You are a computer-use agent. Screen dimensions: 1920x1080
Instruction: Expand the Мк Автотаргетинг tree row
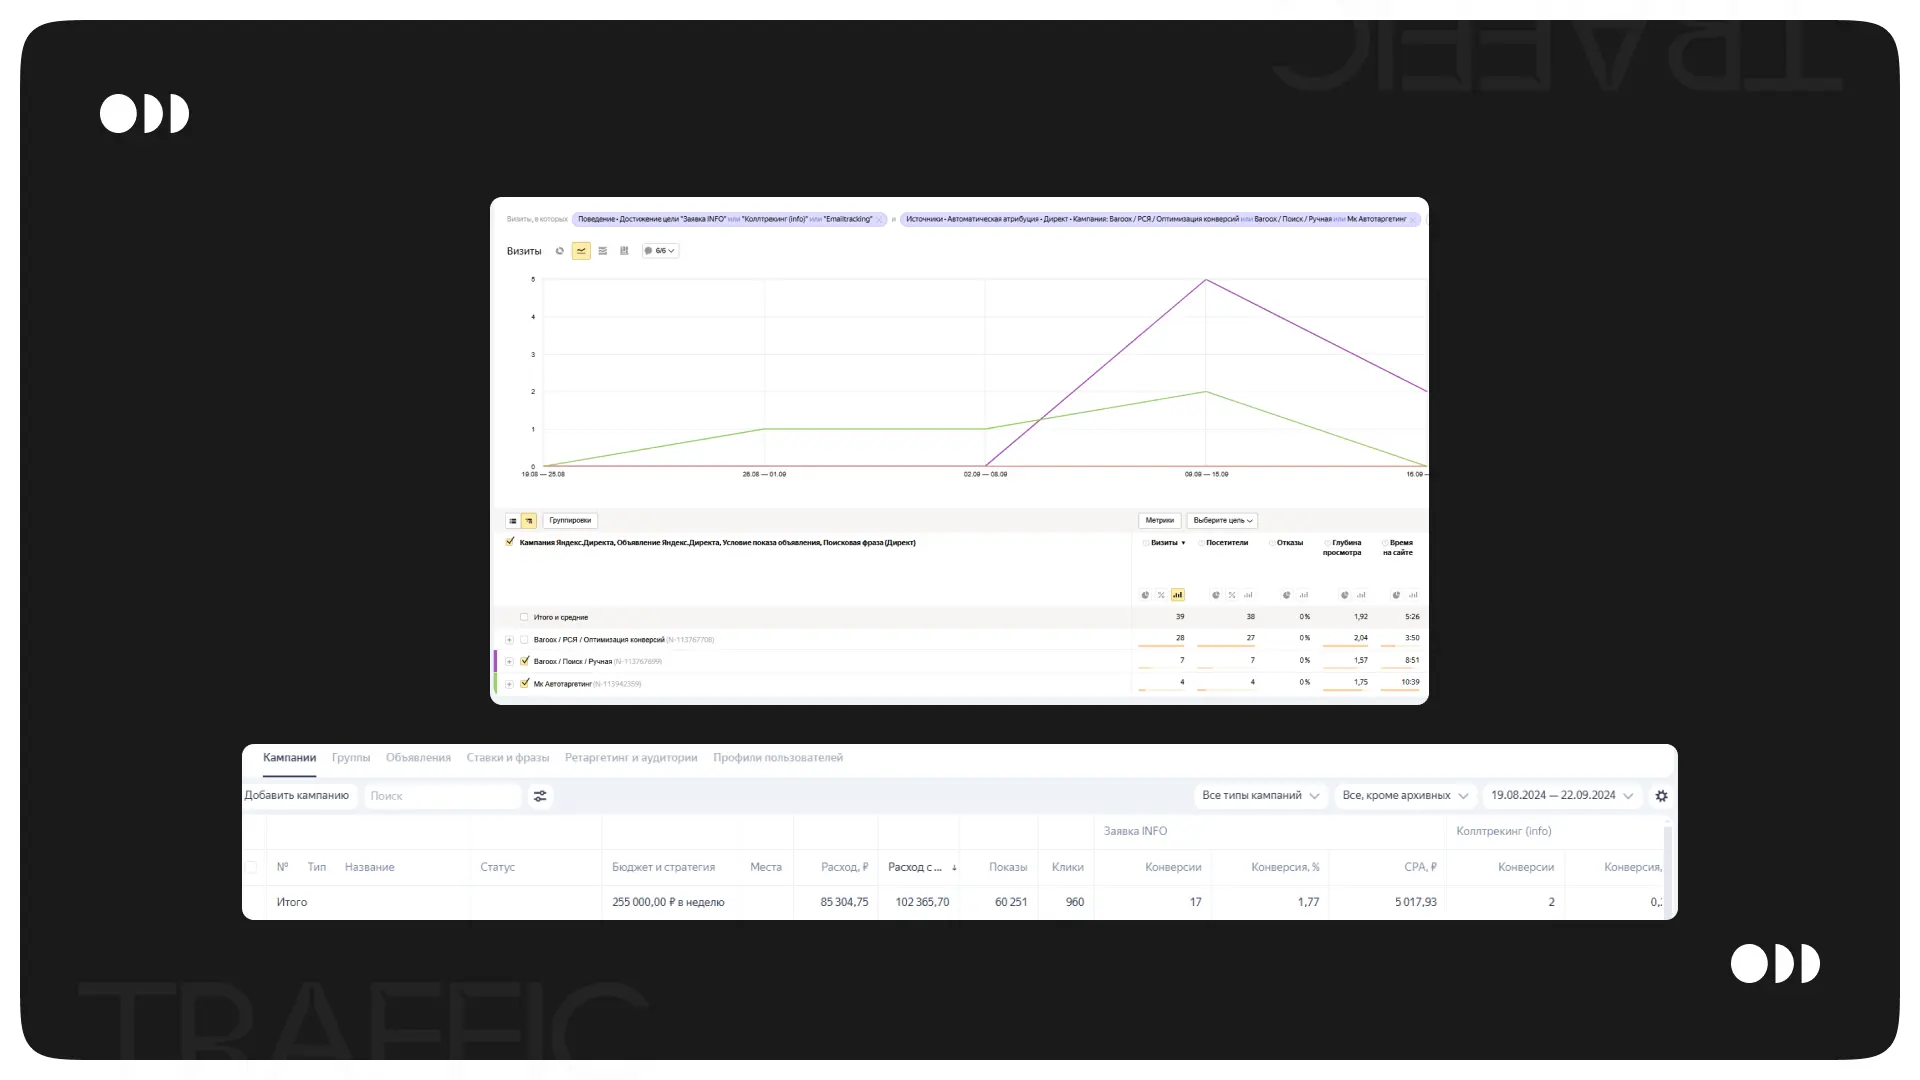509,684
